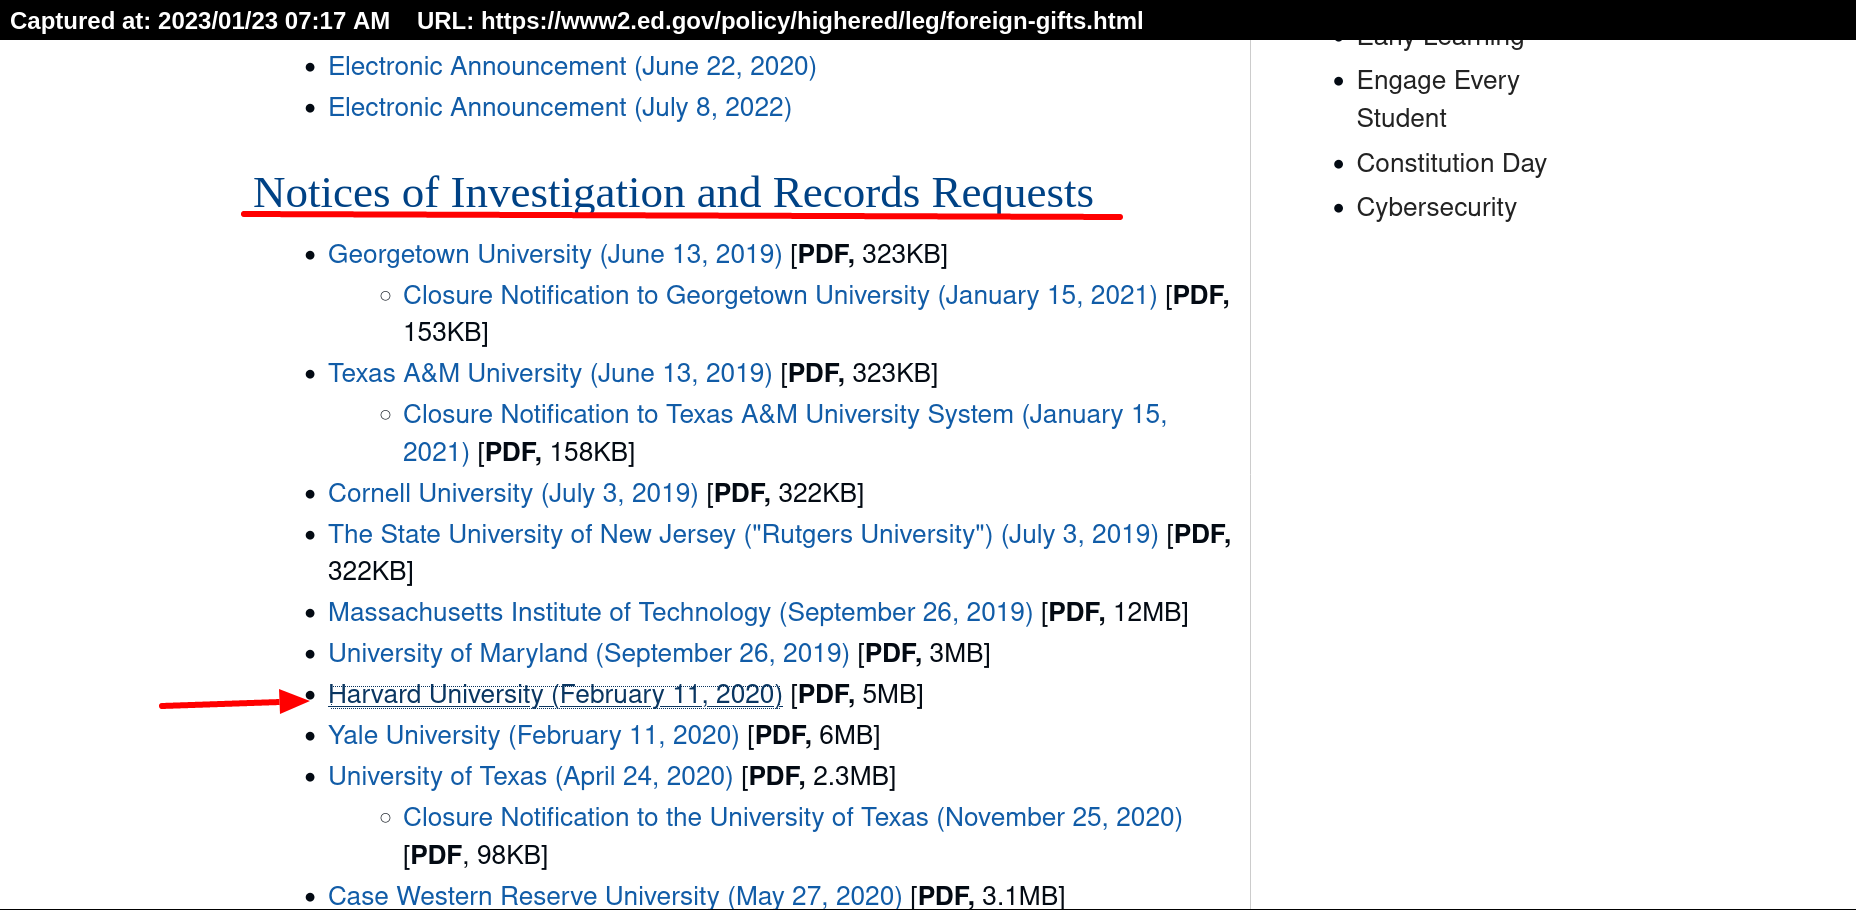Click the '[PDF, 98KB]' text under Texas closure
This screenshot has height=910, width=1856.
coord(475,855)
